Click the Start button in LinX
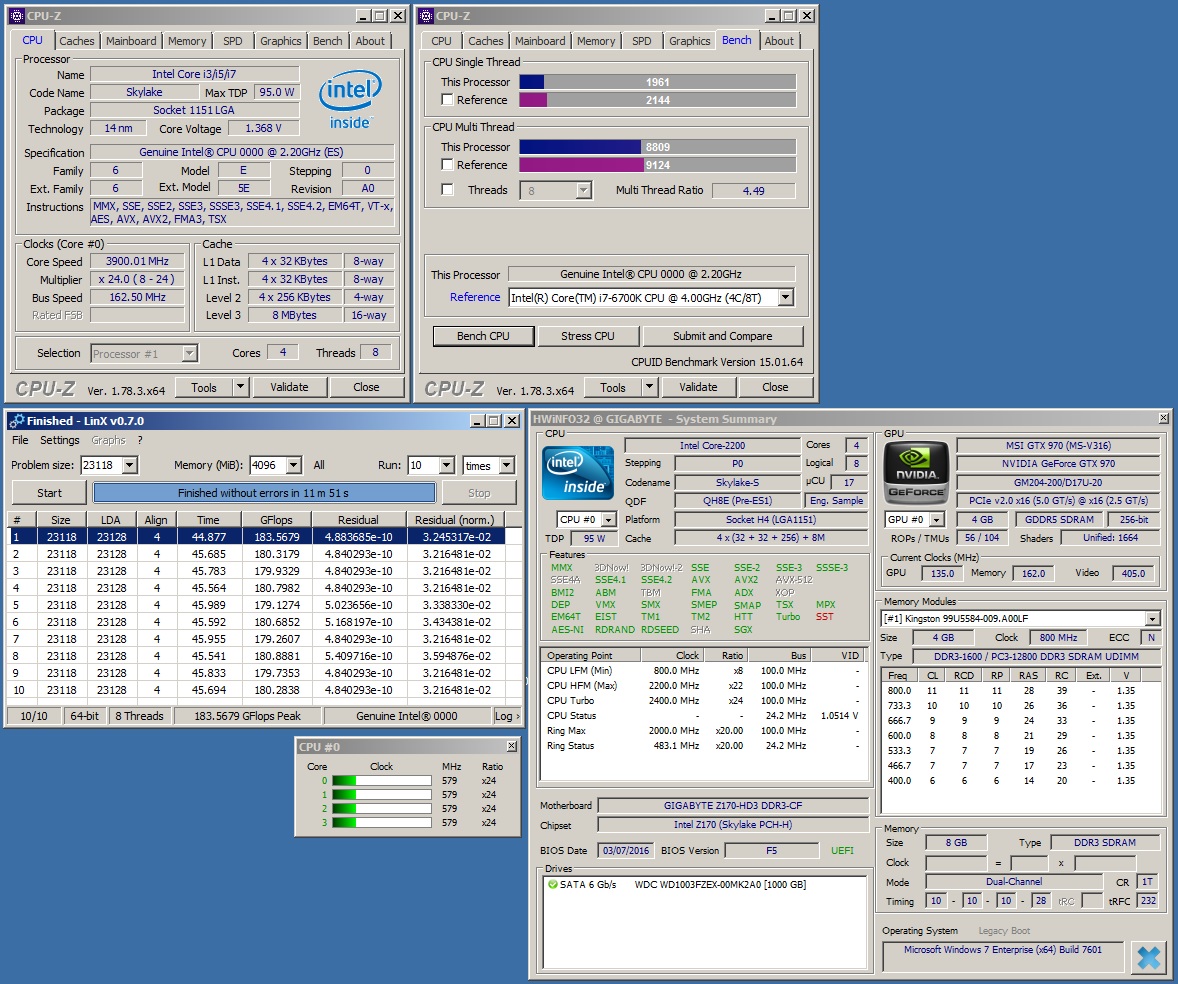This screenshot has width=1178, height=984. [49, 493]
